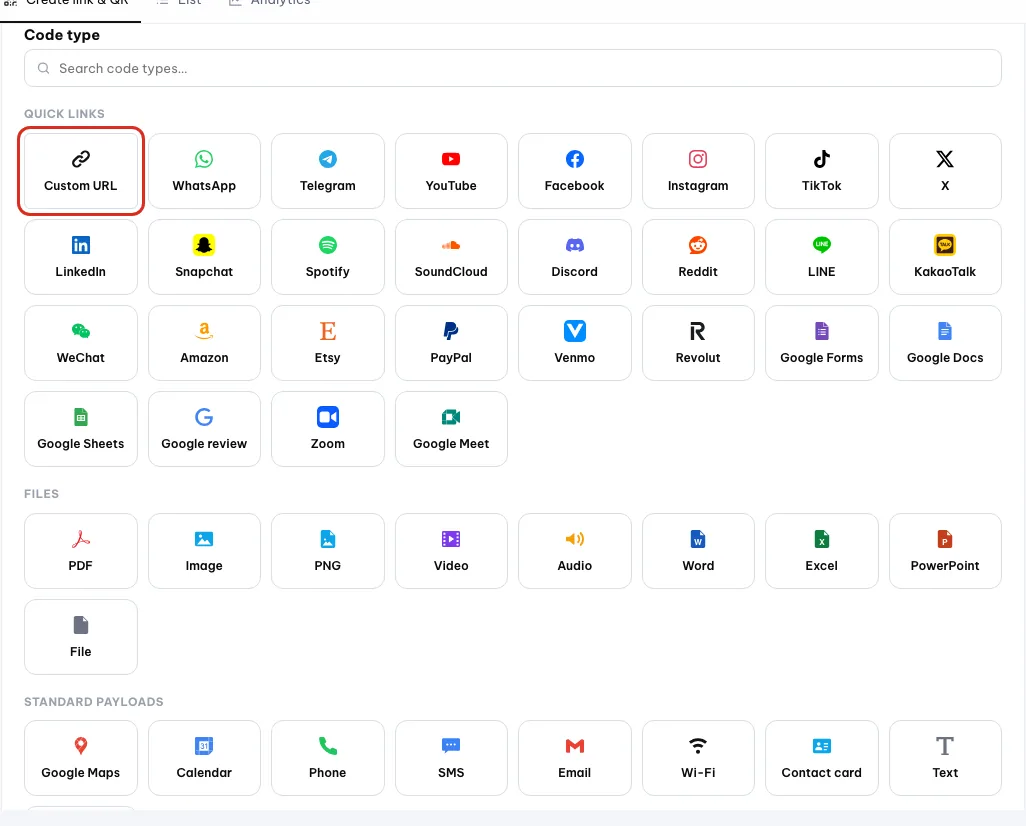Pick the Wi-Fi payload type
1026x826 pixels.
coord(698,758)
